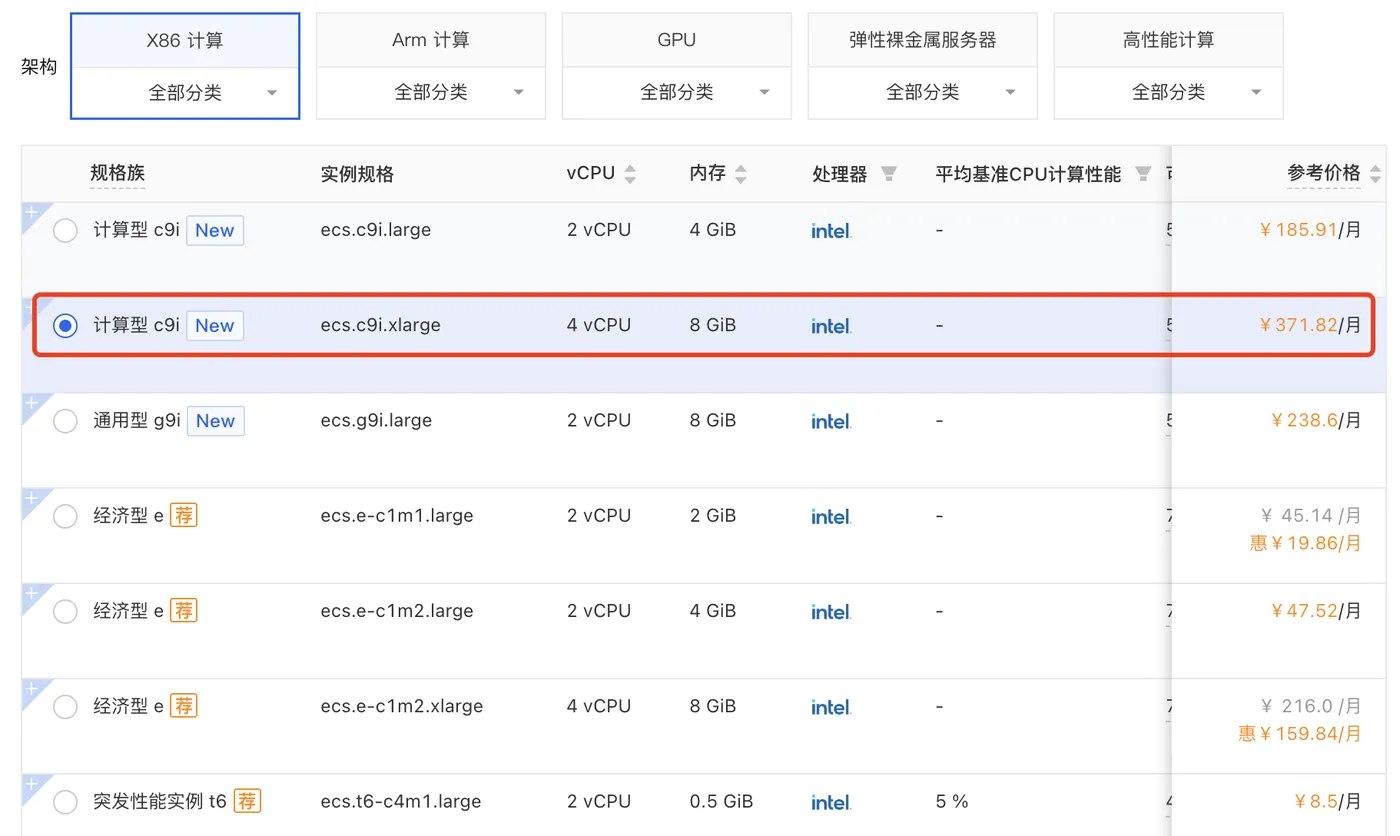Viewport: 1400px width, 836px height.
Task: Select the ecs.c9i.large radio button
Action: (x=65, y=231)
